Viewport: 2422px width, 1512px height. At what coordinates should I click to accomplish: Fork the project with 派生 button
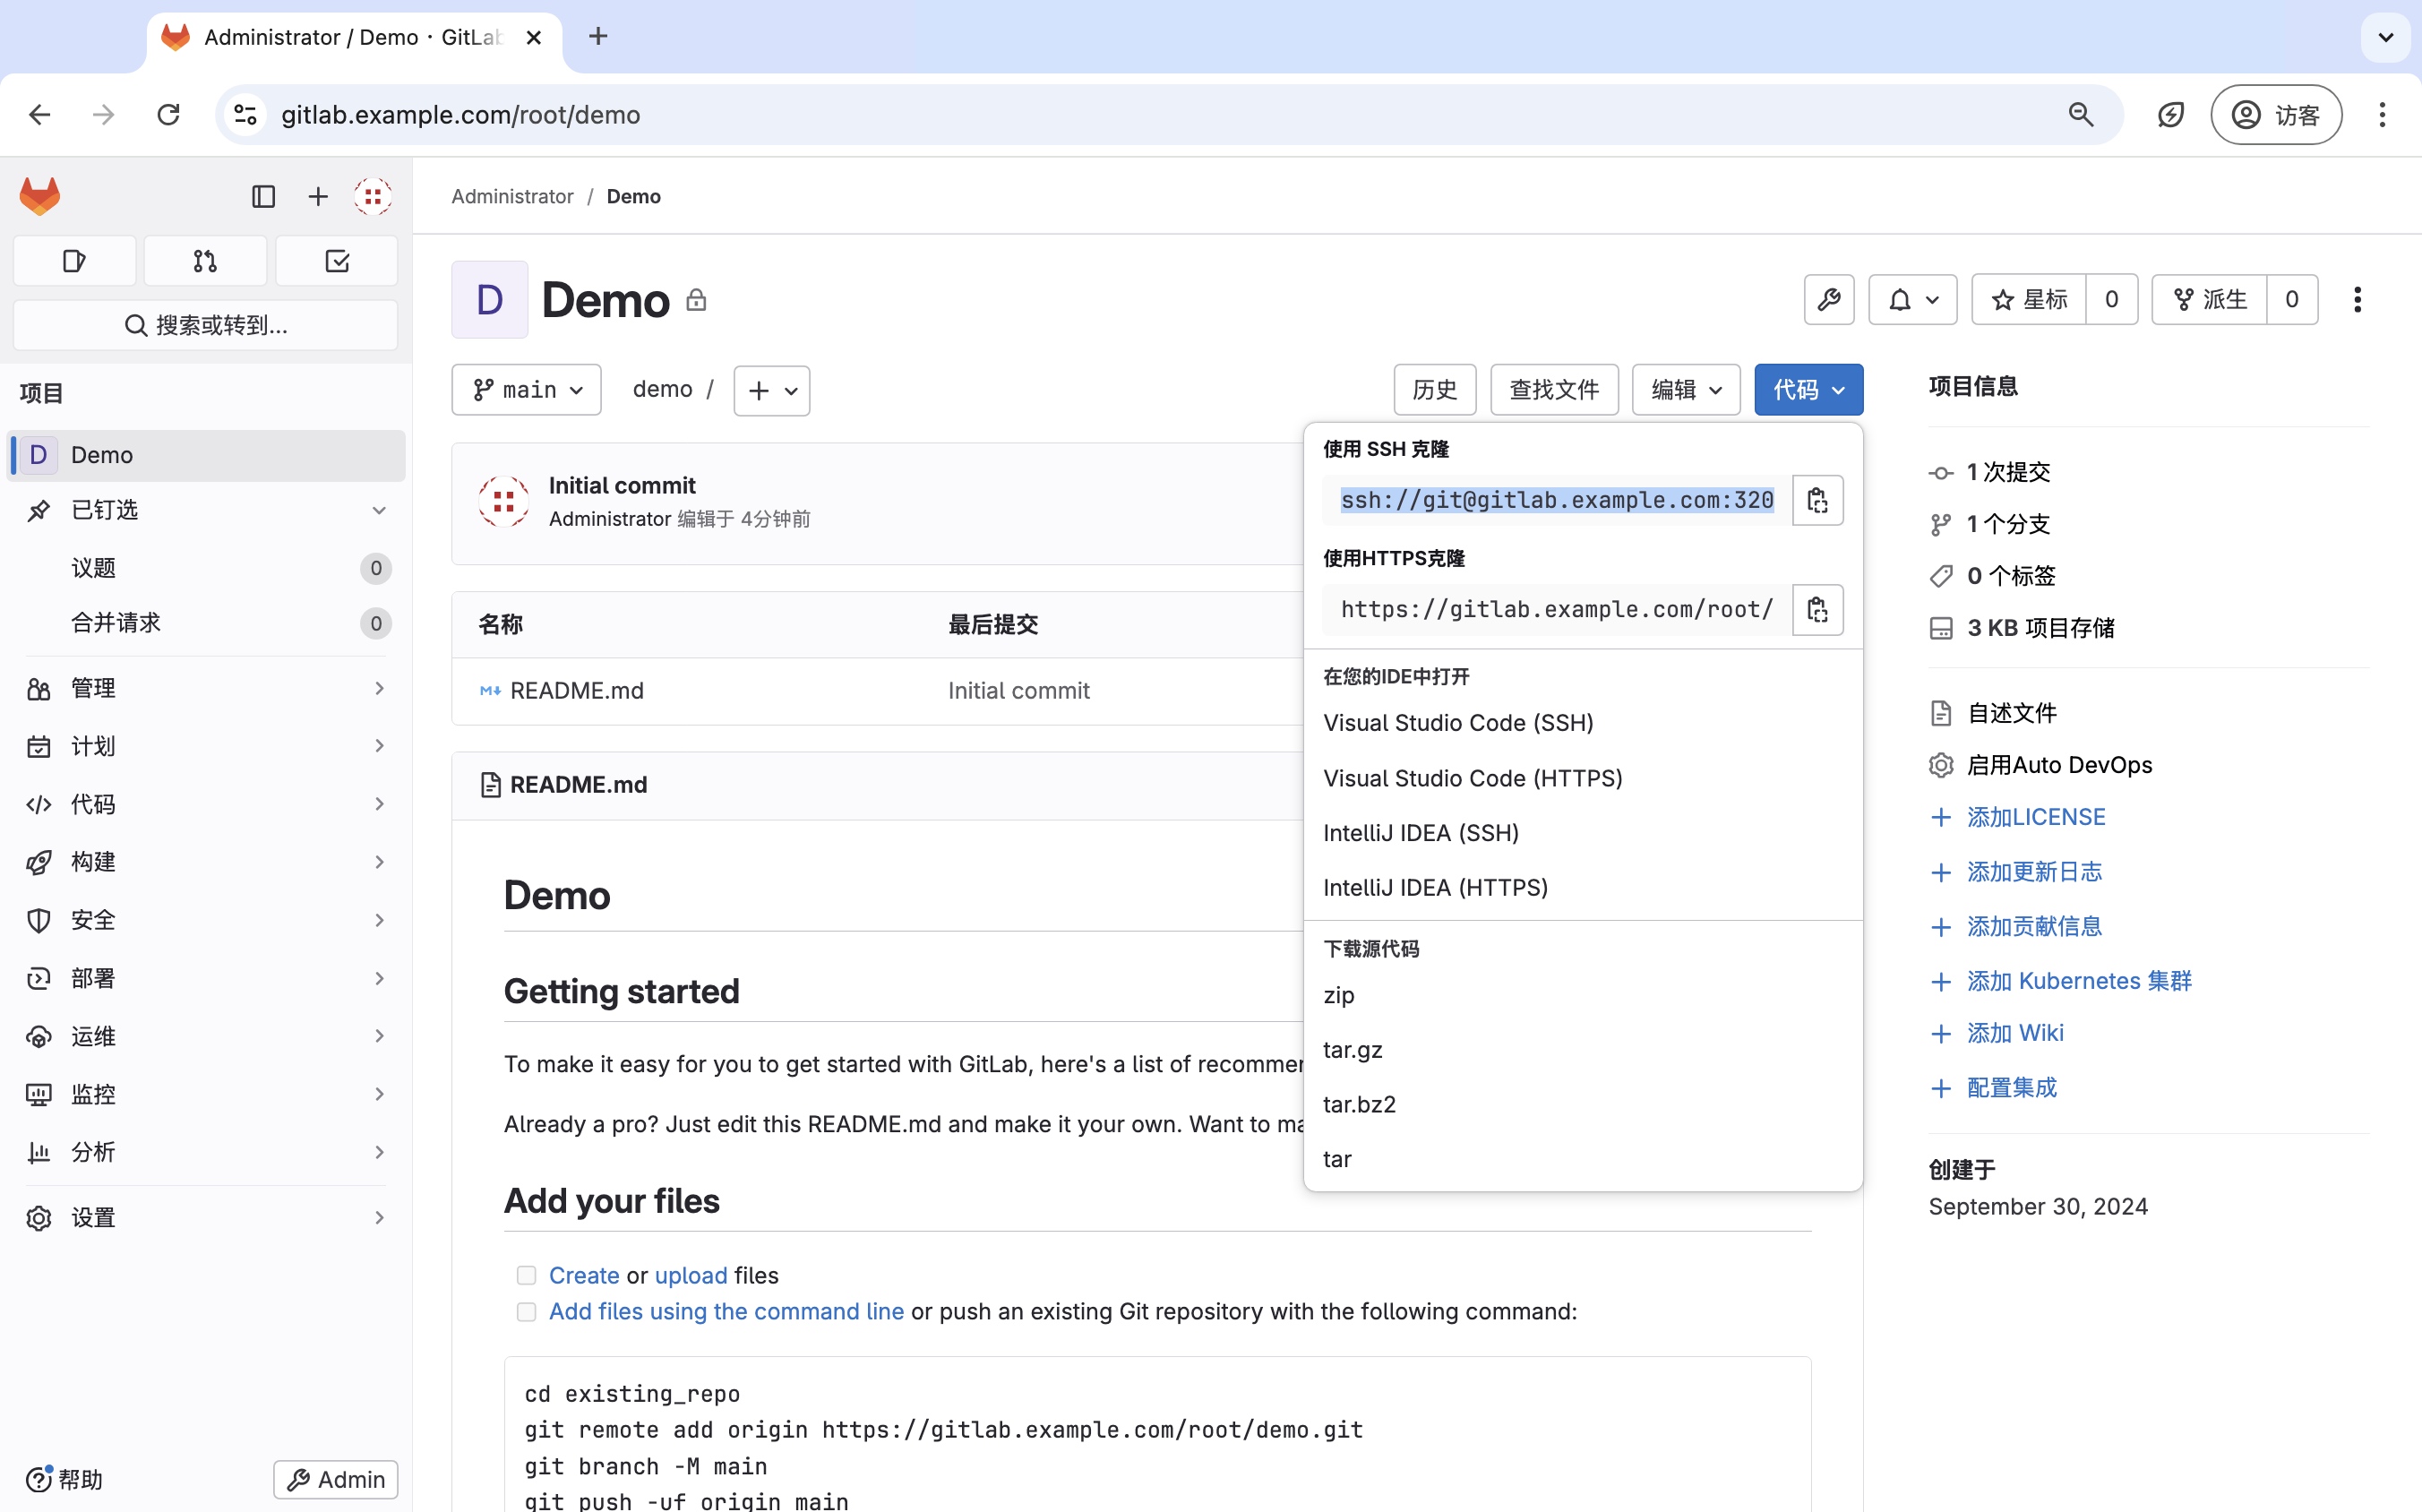(2209, 299)
